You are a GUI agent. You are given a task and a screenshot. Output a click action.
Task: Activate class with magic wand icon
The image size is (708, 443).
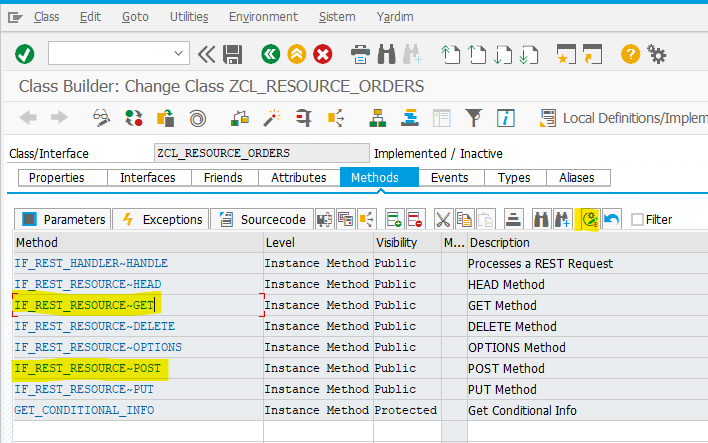click(x=272, y=118)
